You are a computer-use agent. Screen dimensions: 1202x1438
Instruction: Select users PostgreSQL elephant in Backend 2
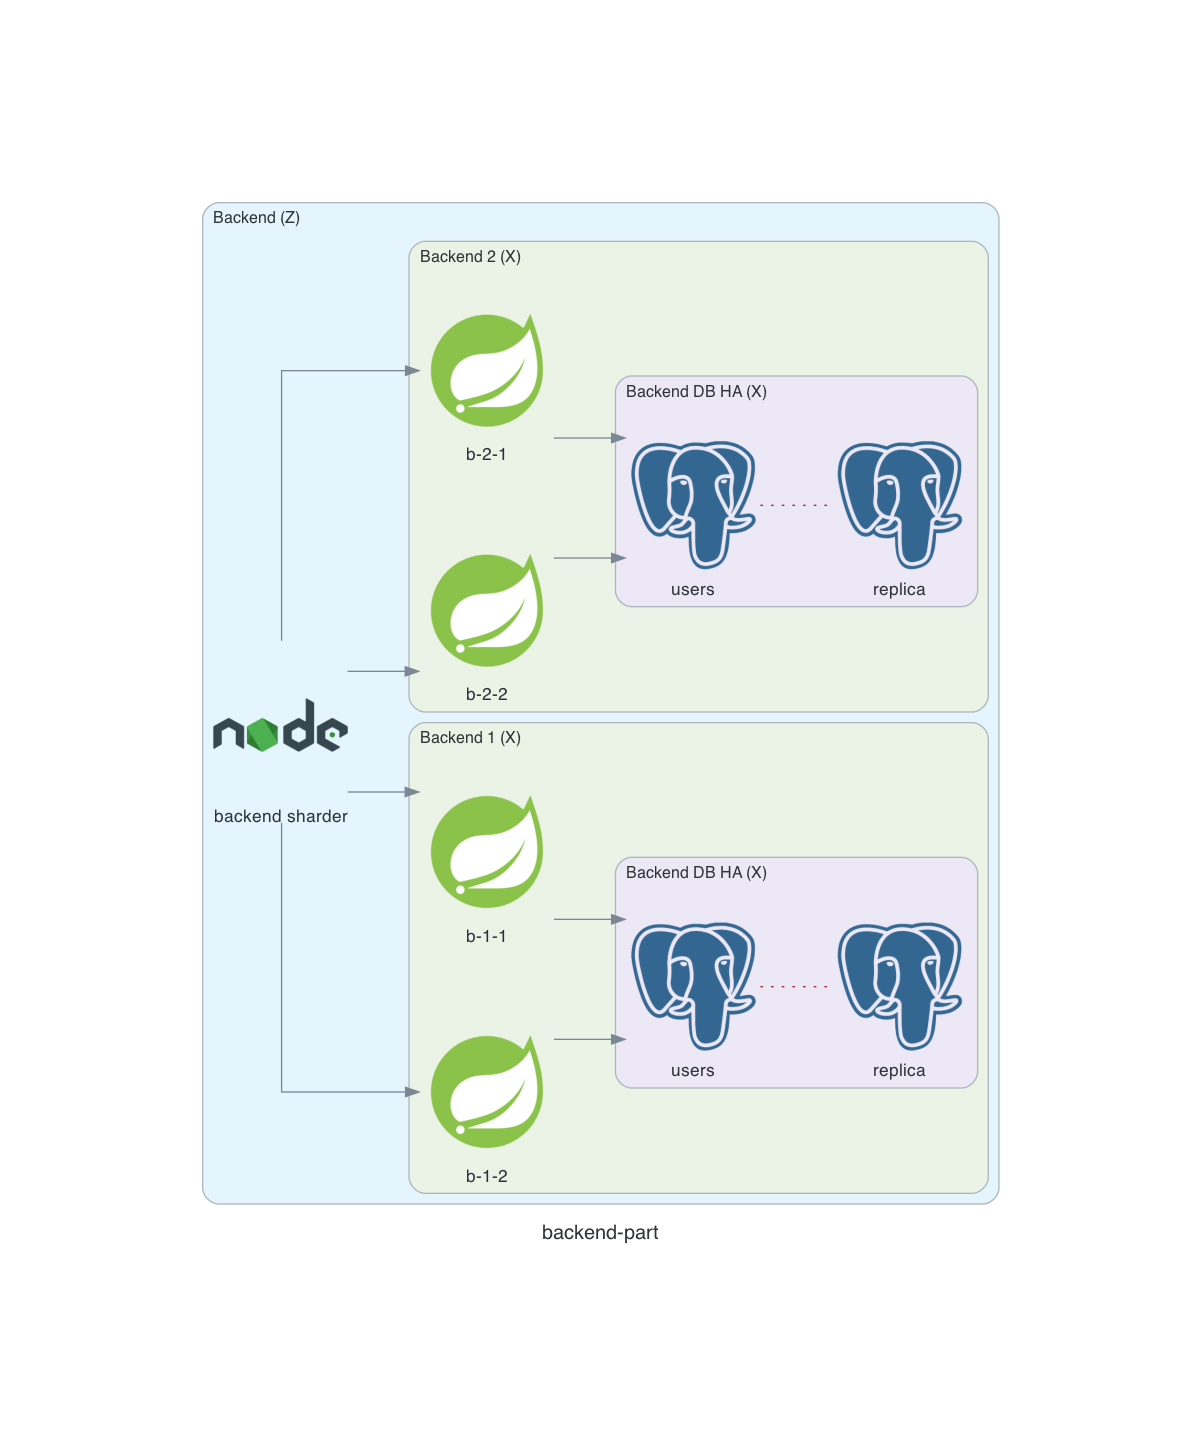click(x=693, y=504)
